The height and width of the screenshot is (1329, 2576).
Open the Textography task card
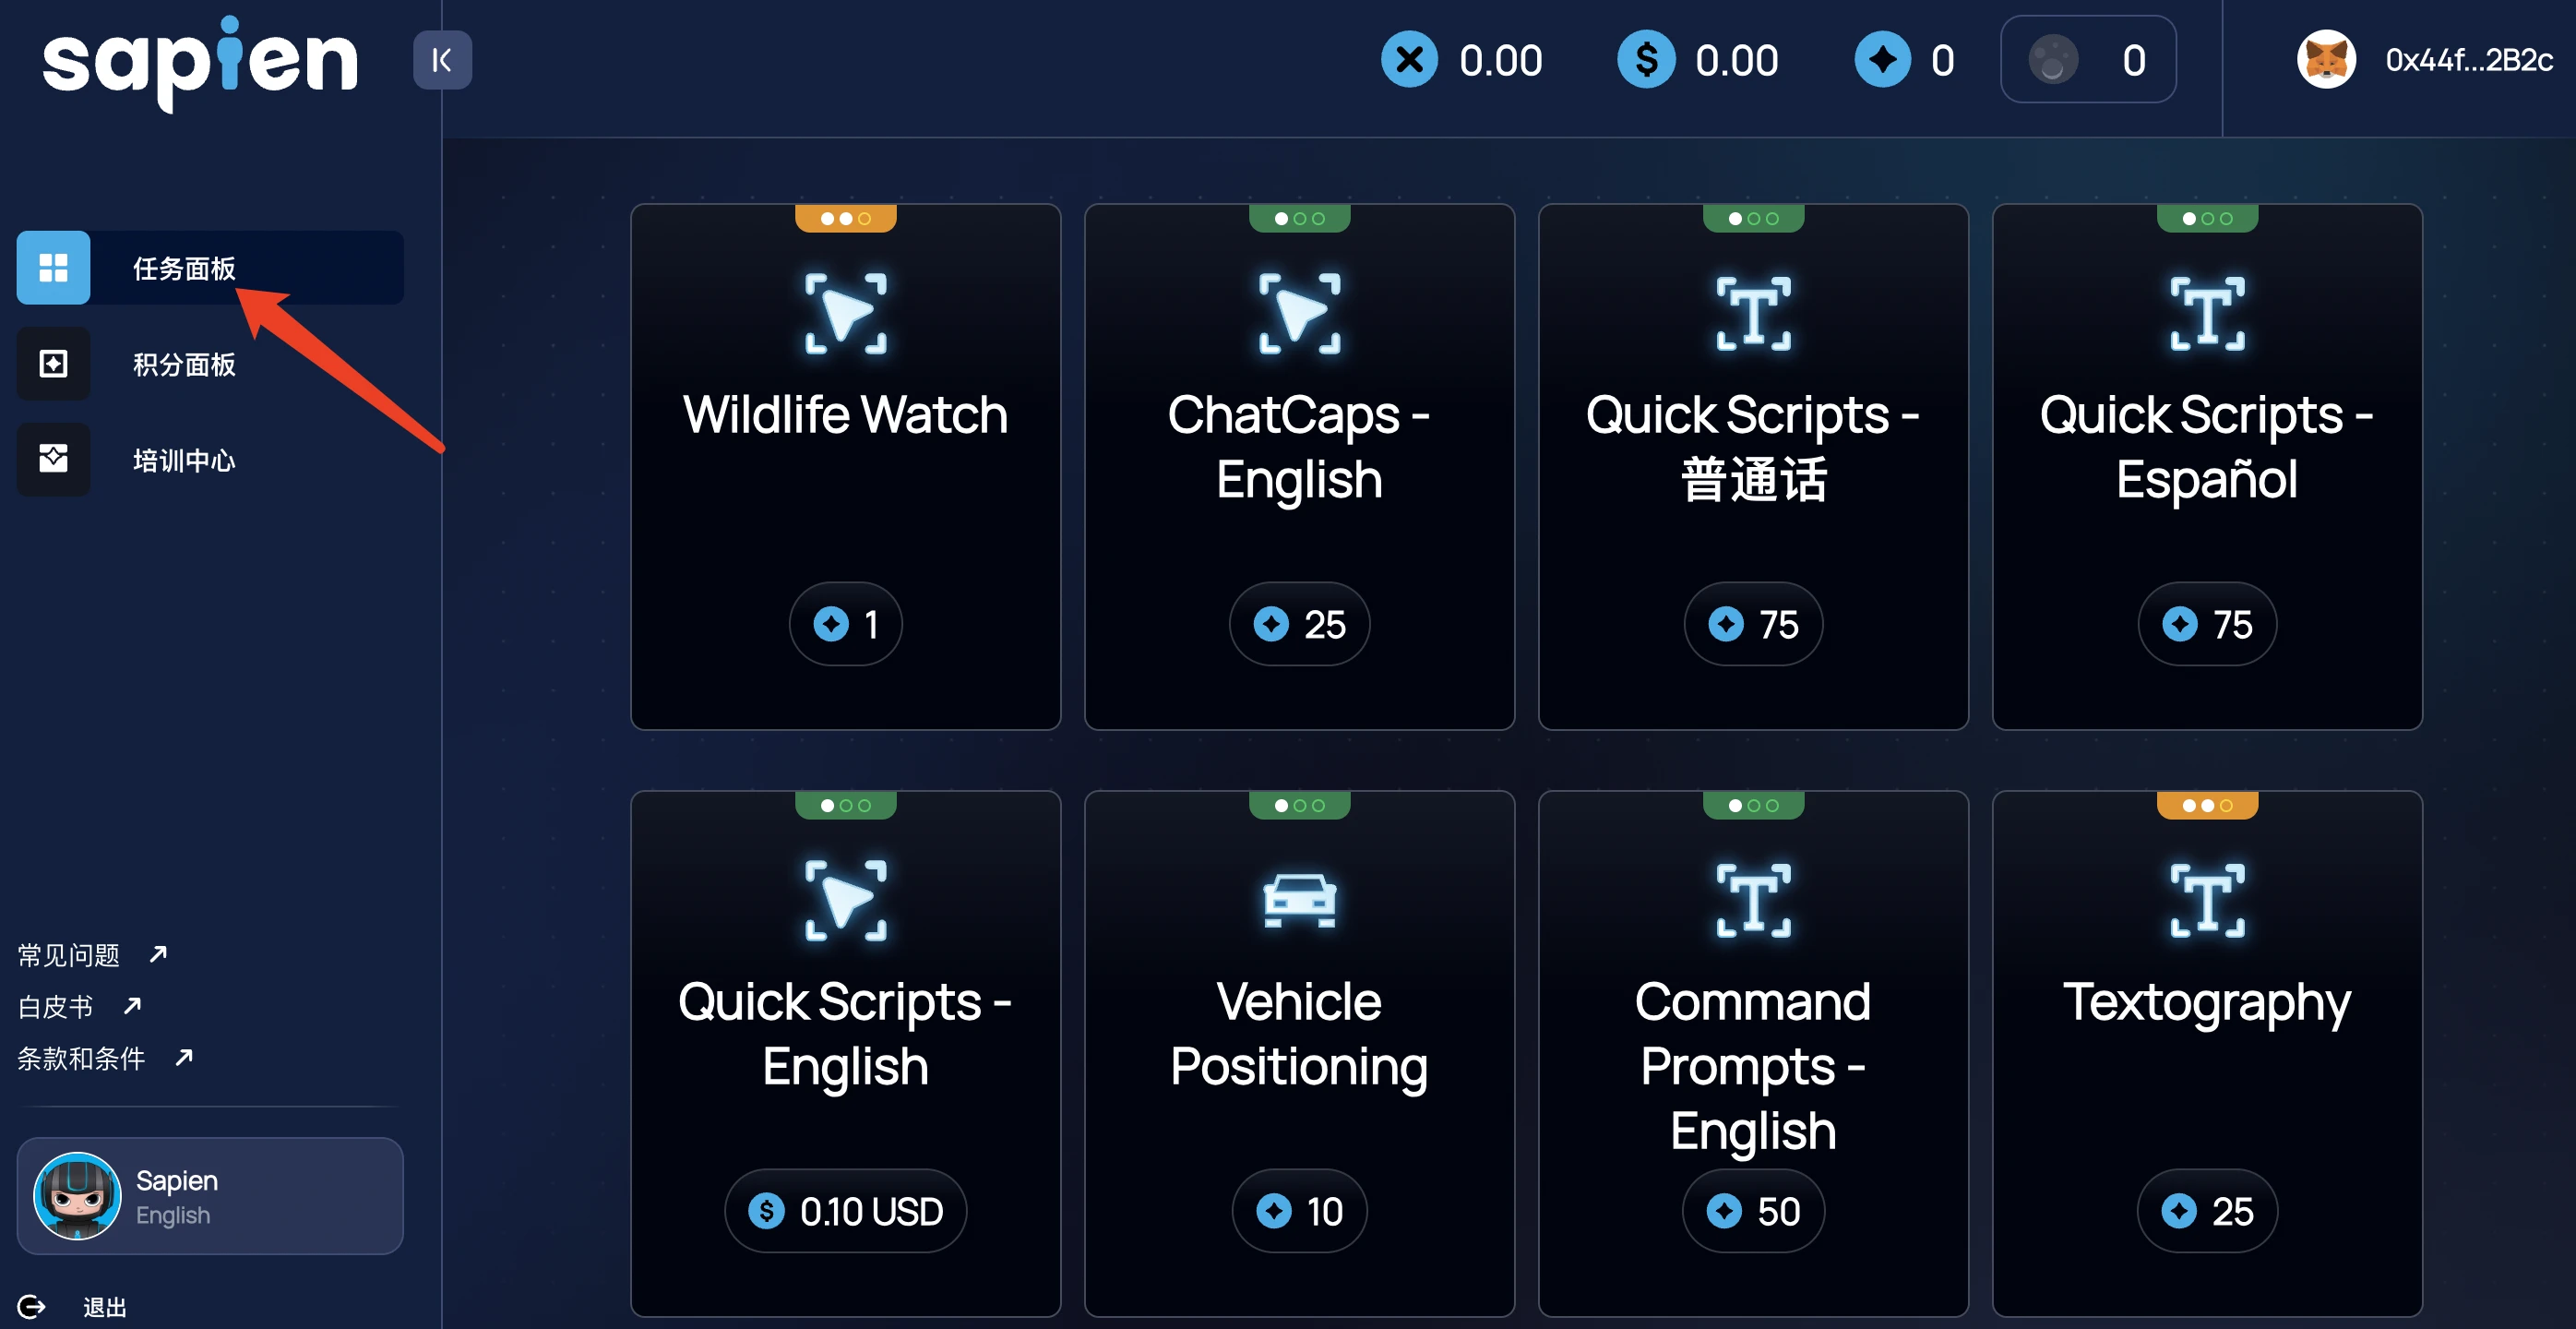tap(2207, 1052)
